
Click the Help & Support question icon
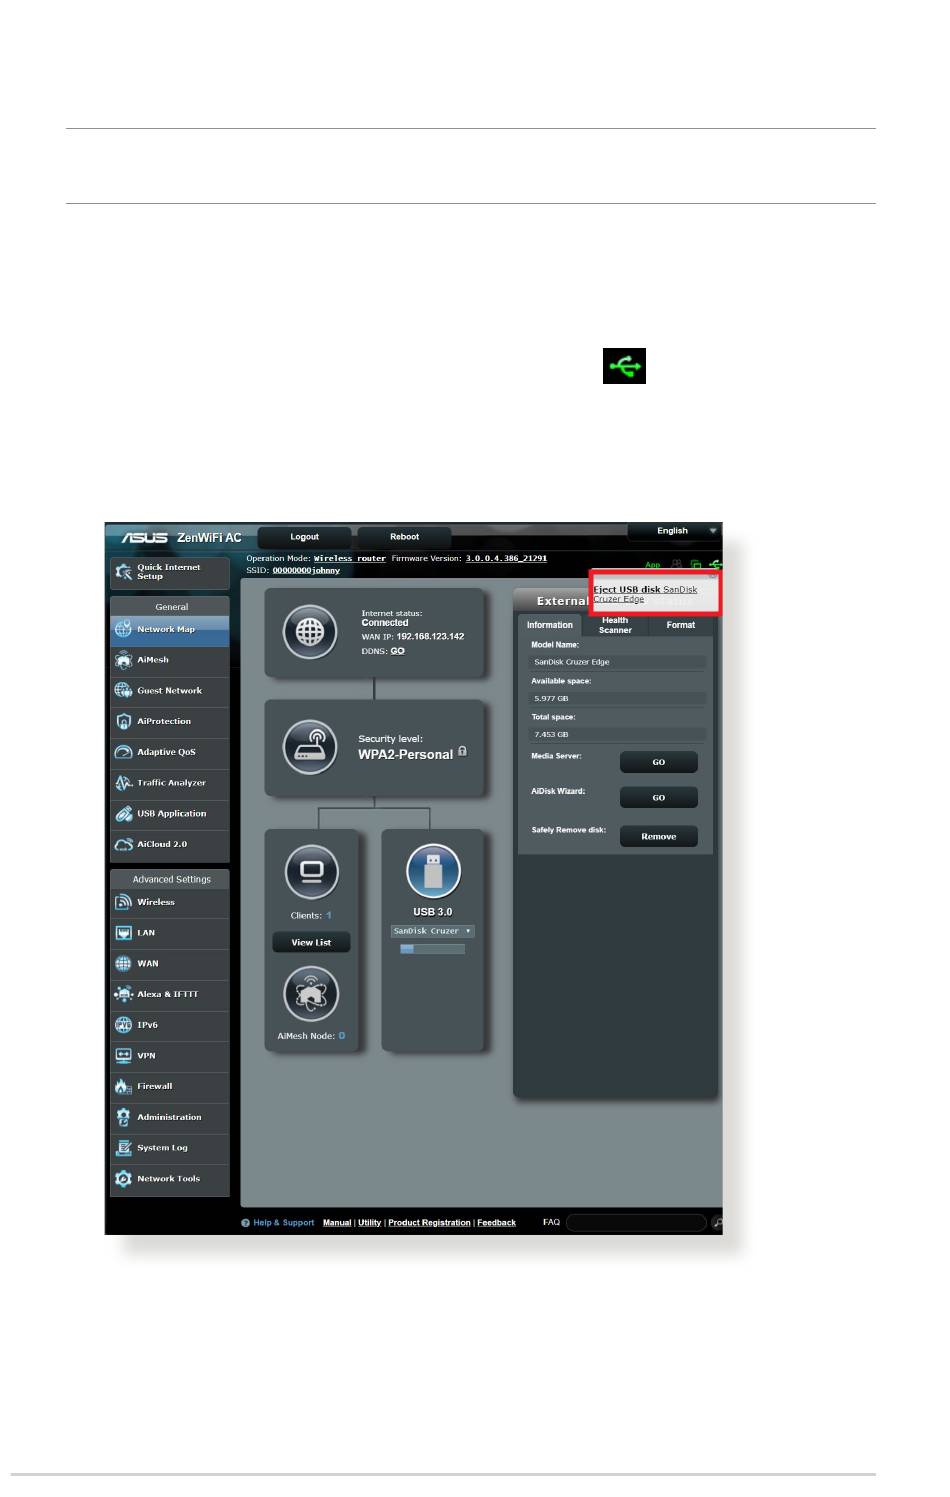(245, 1223)
